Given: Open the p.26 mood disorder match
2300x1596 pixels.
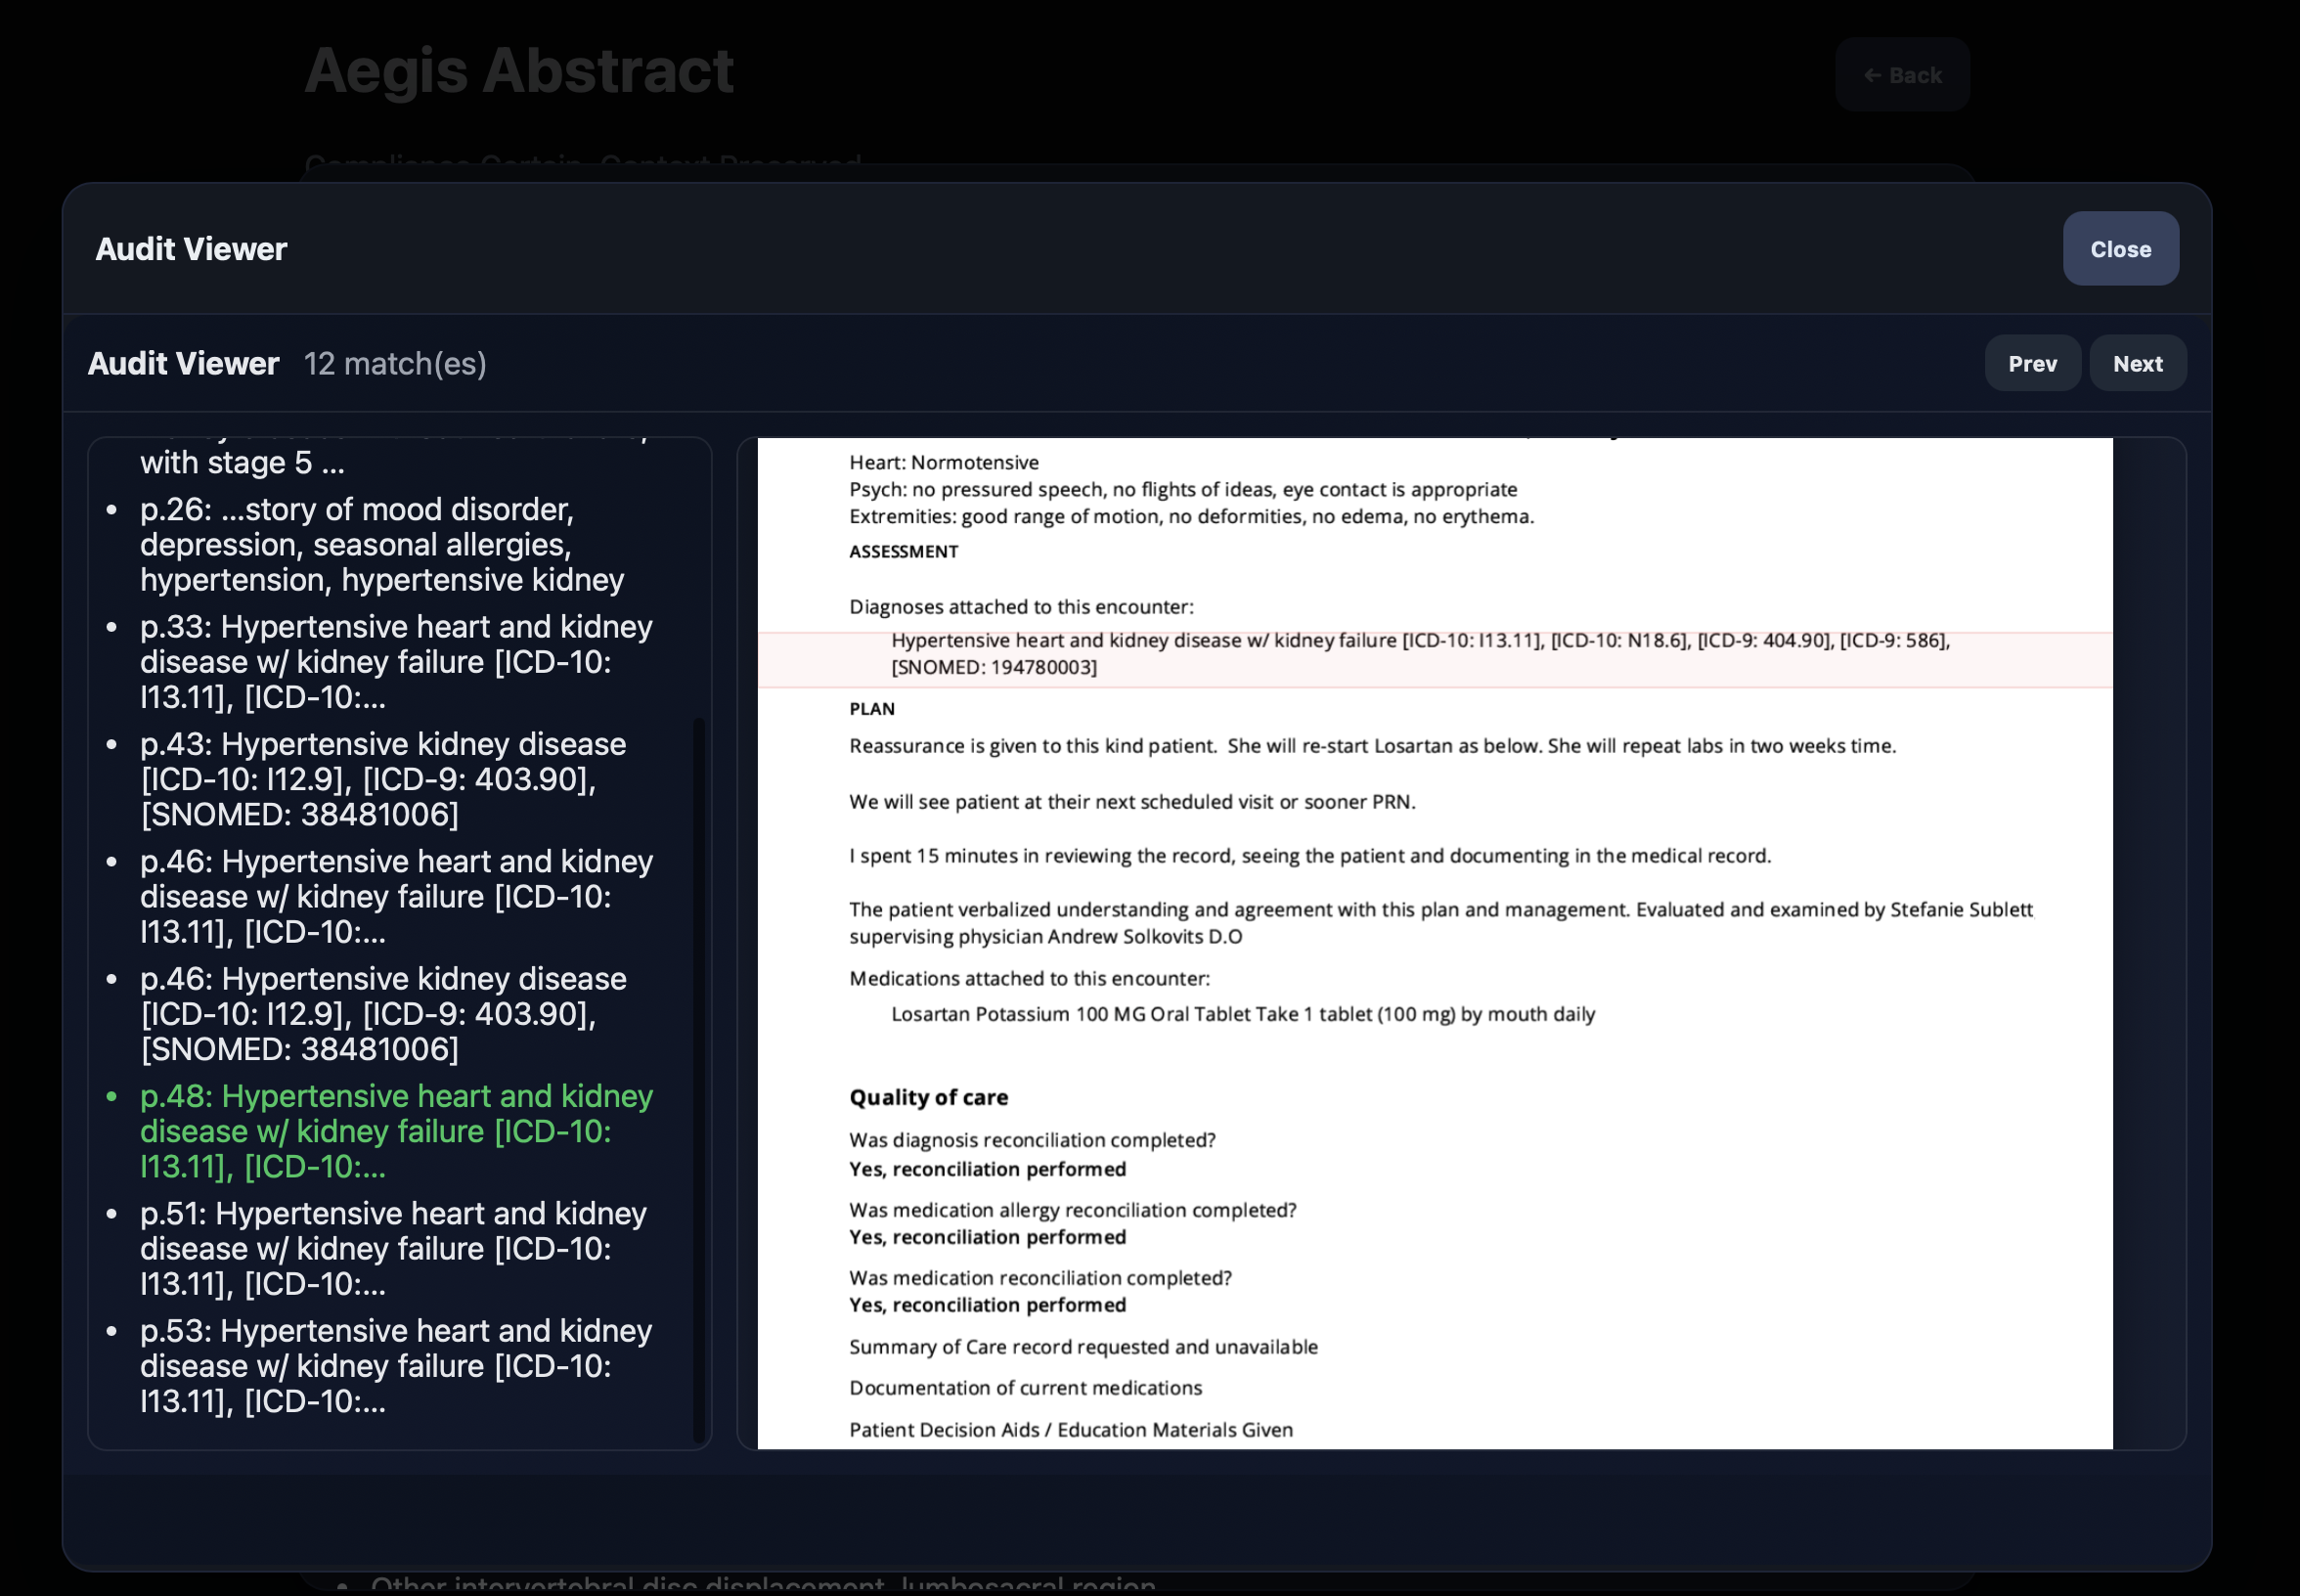Looking at the screenshot, I should pos(382,544).
